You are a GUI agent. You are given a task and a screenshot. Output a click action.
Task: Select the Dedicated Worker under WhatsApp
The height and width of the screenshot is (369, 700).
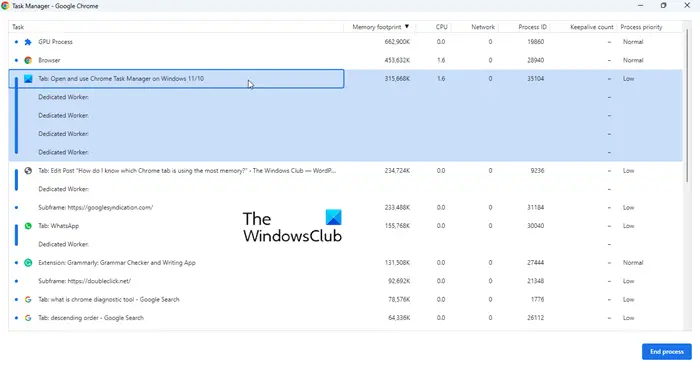tap(346, 245)
